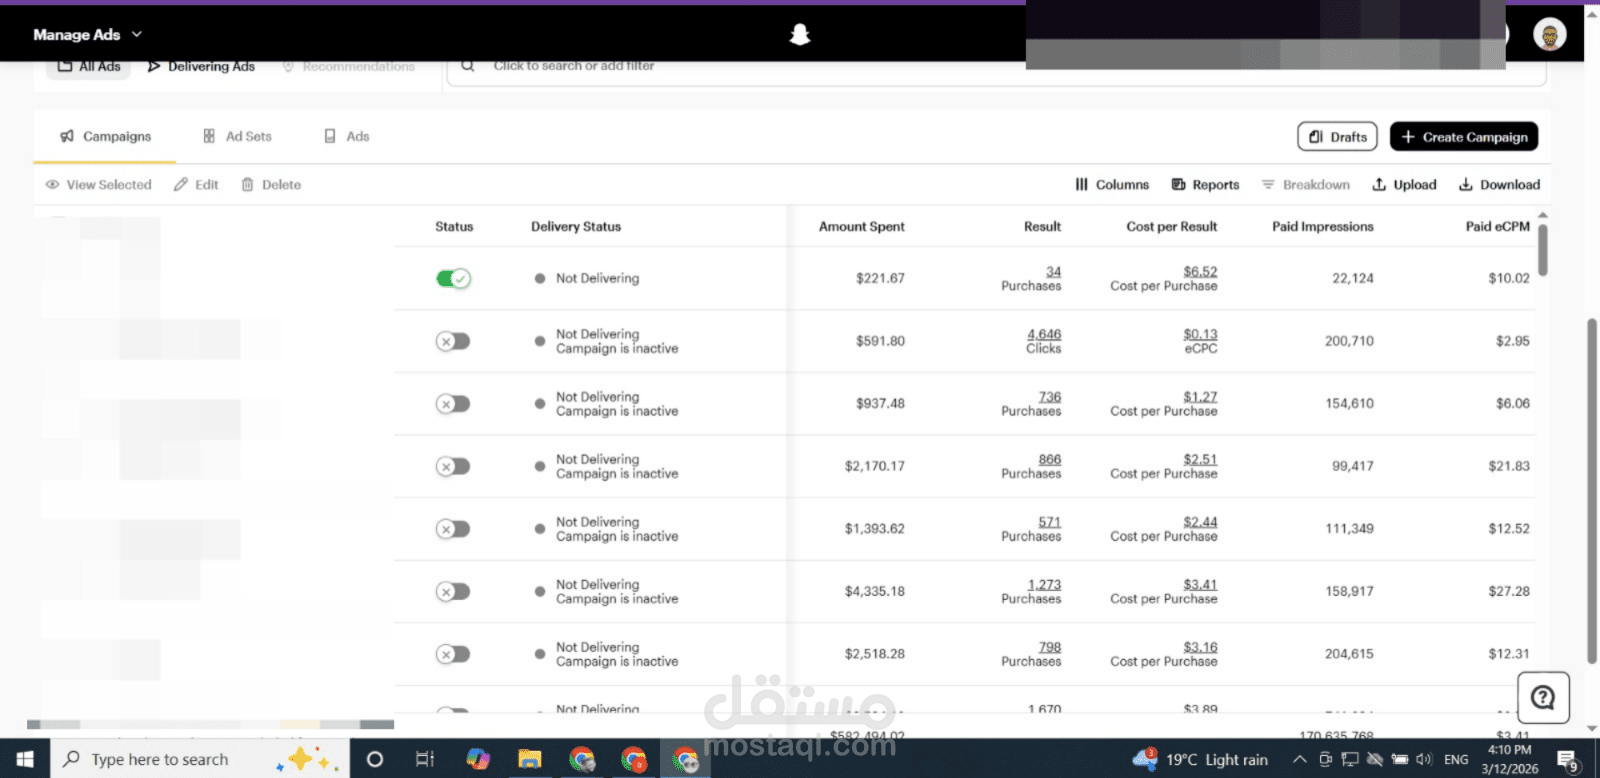The height and width of the screenshot is (778, 1600).
Task: Click the 736 Purchases result link
Action: point(1050,397)
